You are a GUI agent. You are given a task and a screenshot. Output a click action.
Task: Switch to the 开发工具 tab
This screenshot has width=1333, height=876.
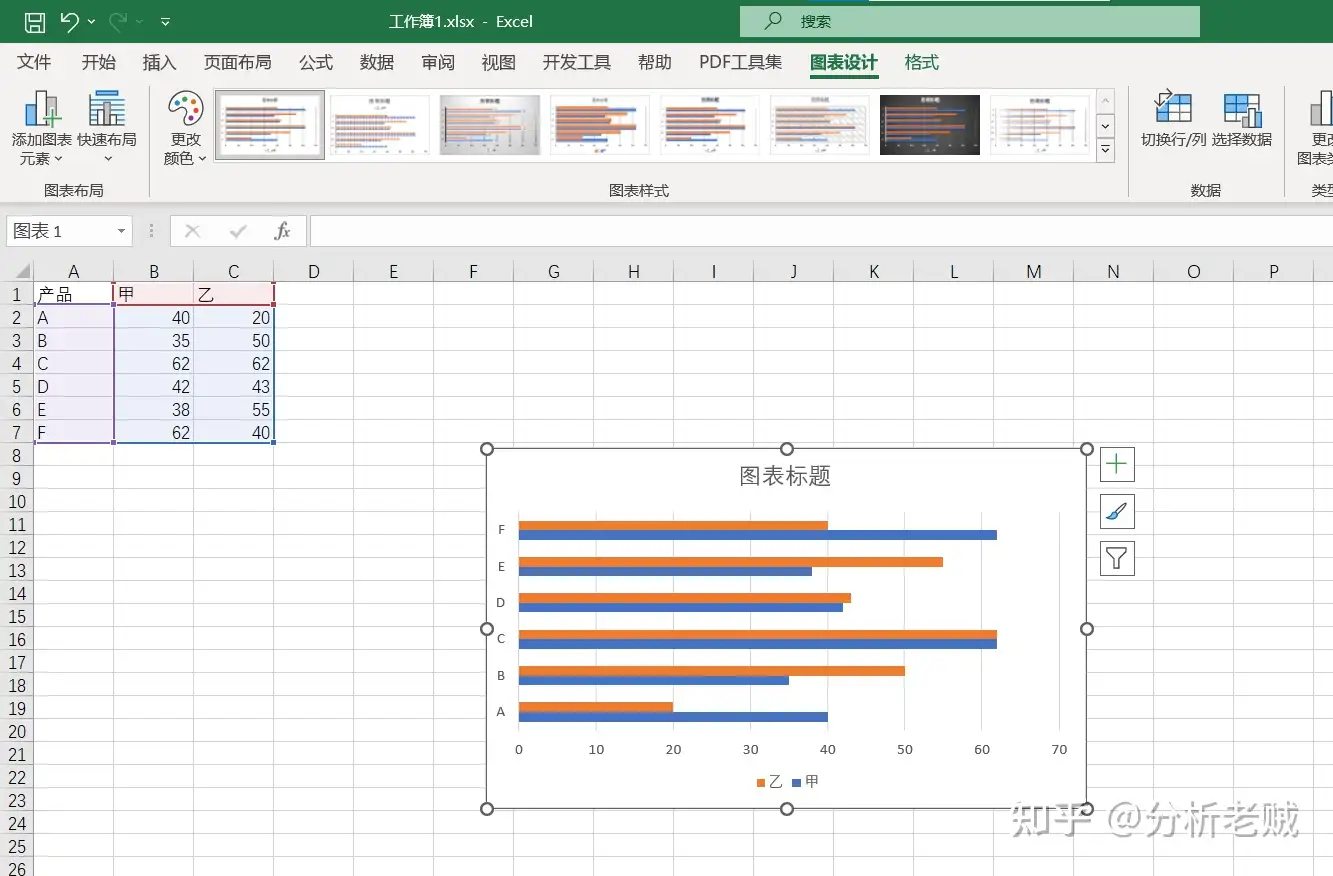[577, 62]
